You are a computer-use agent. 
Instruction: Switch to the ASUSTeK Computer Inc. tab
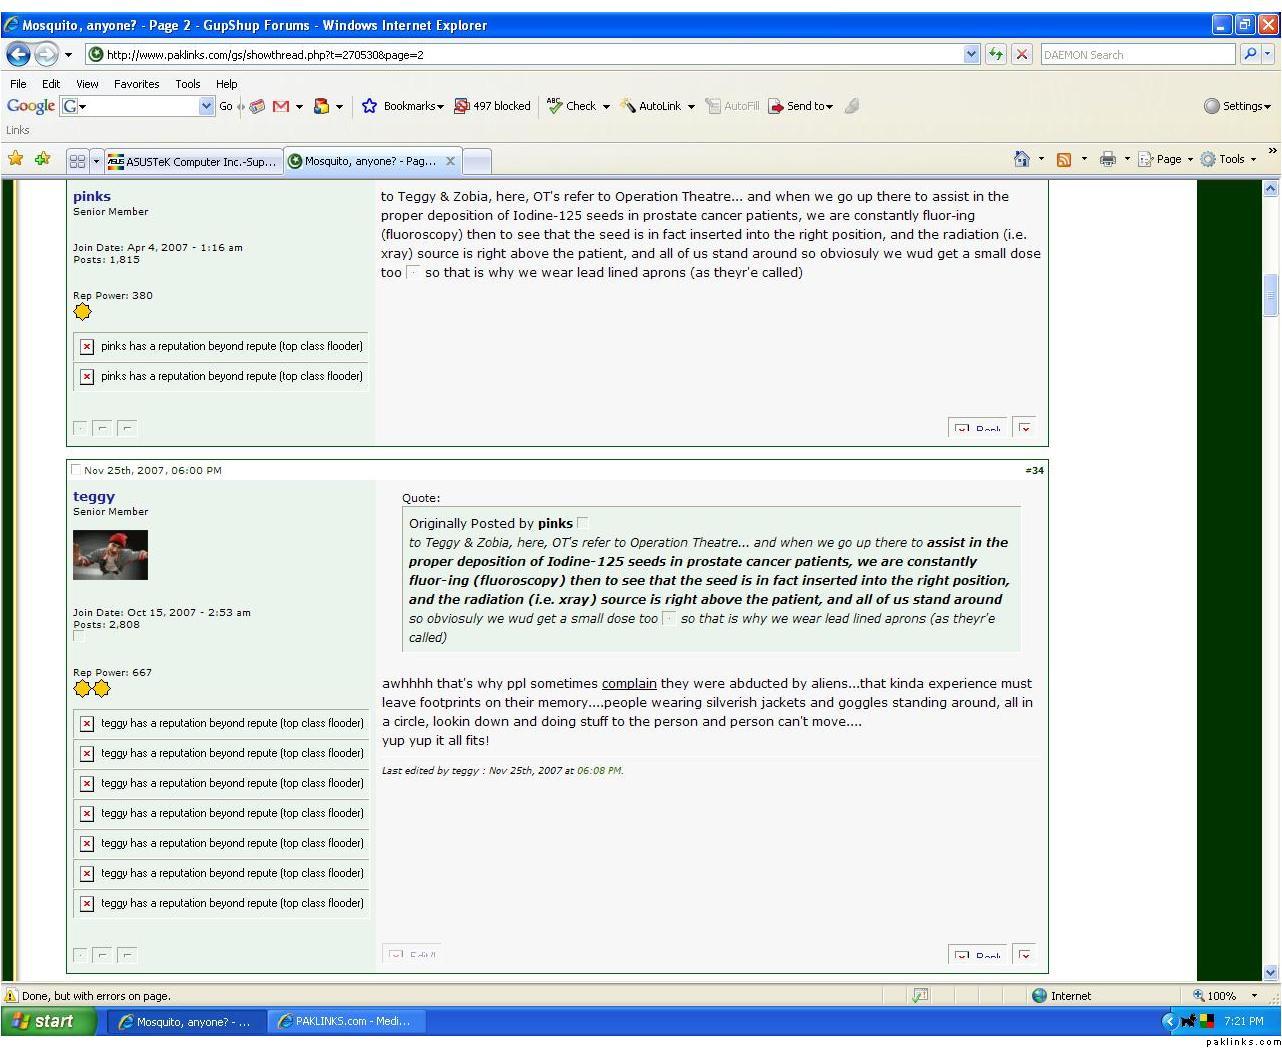[192, 161]
